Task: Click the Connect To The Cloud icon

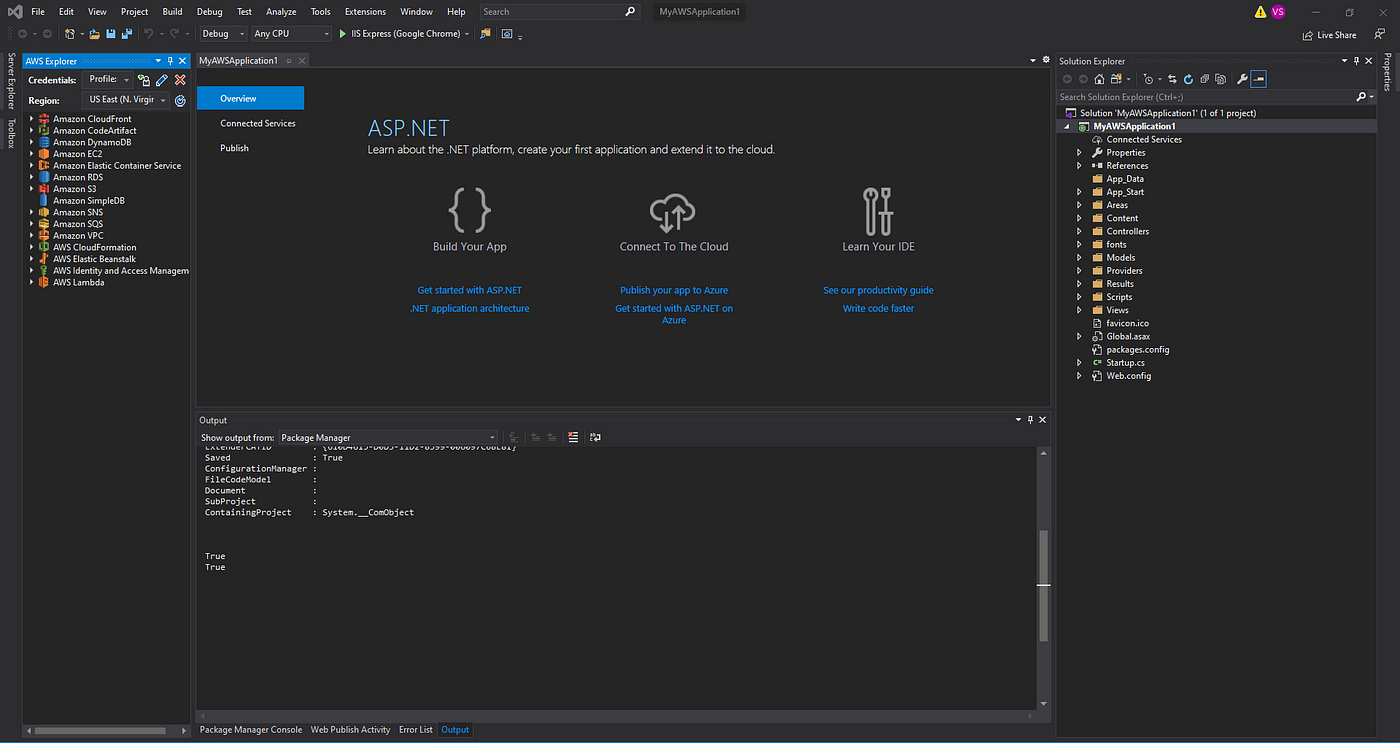Action: click(x=673, y=211)
